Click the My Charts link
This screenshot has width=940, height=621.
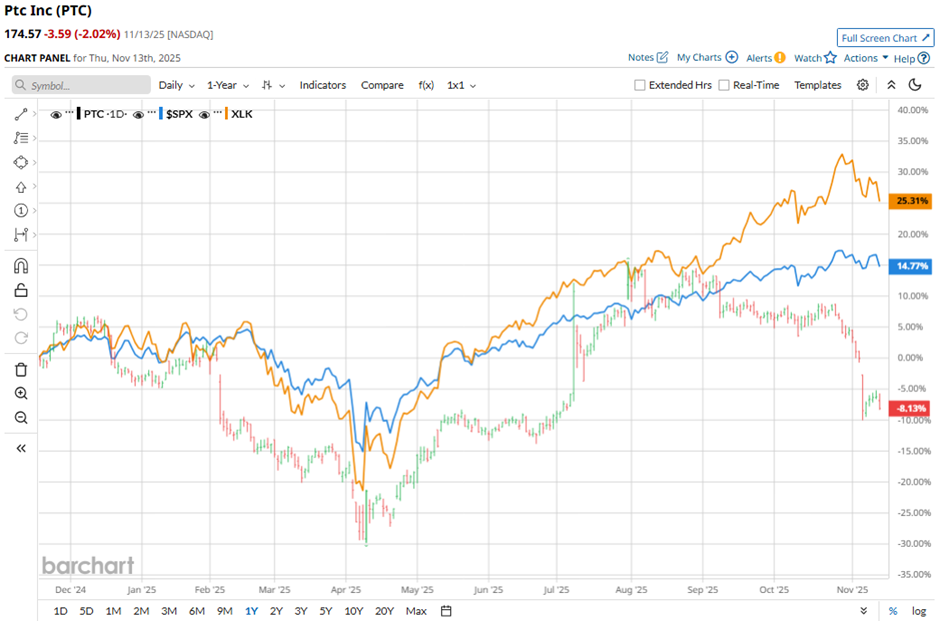[699, 58]
